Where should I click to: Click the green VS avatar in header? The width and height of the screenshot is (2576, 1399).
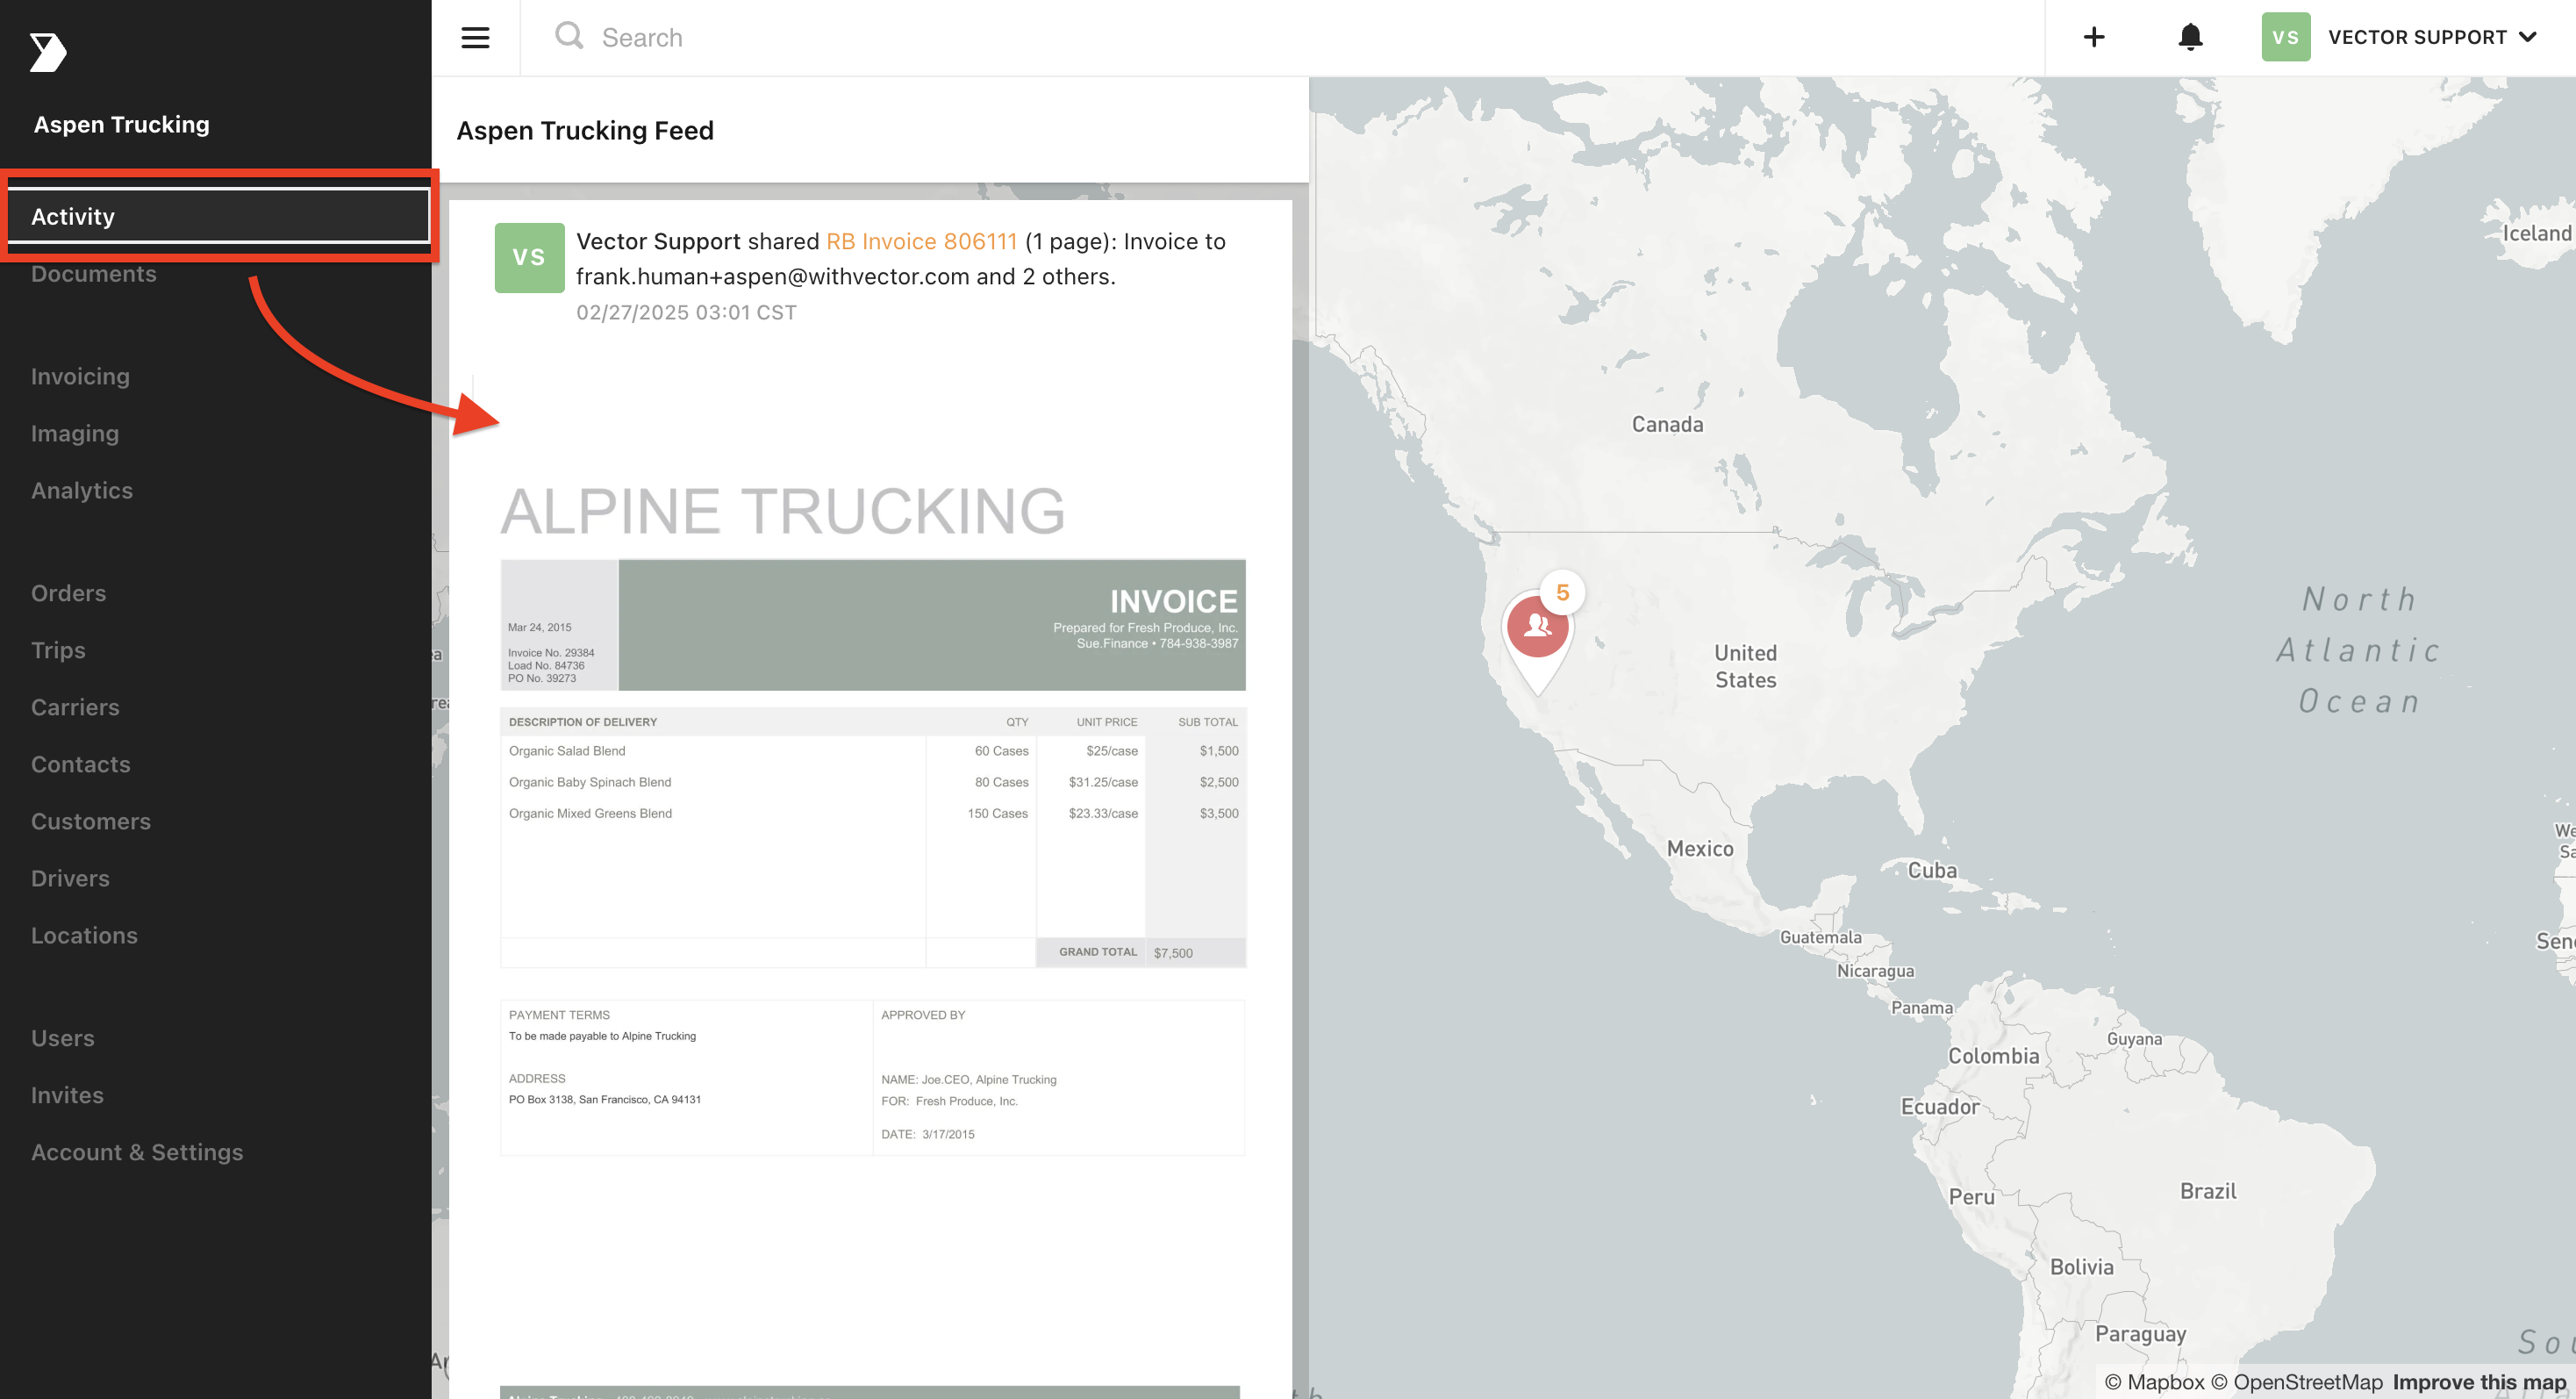pyautogui.click(x=2285, y=37)
